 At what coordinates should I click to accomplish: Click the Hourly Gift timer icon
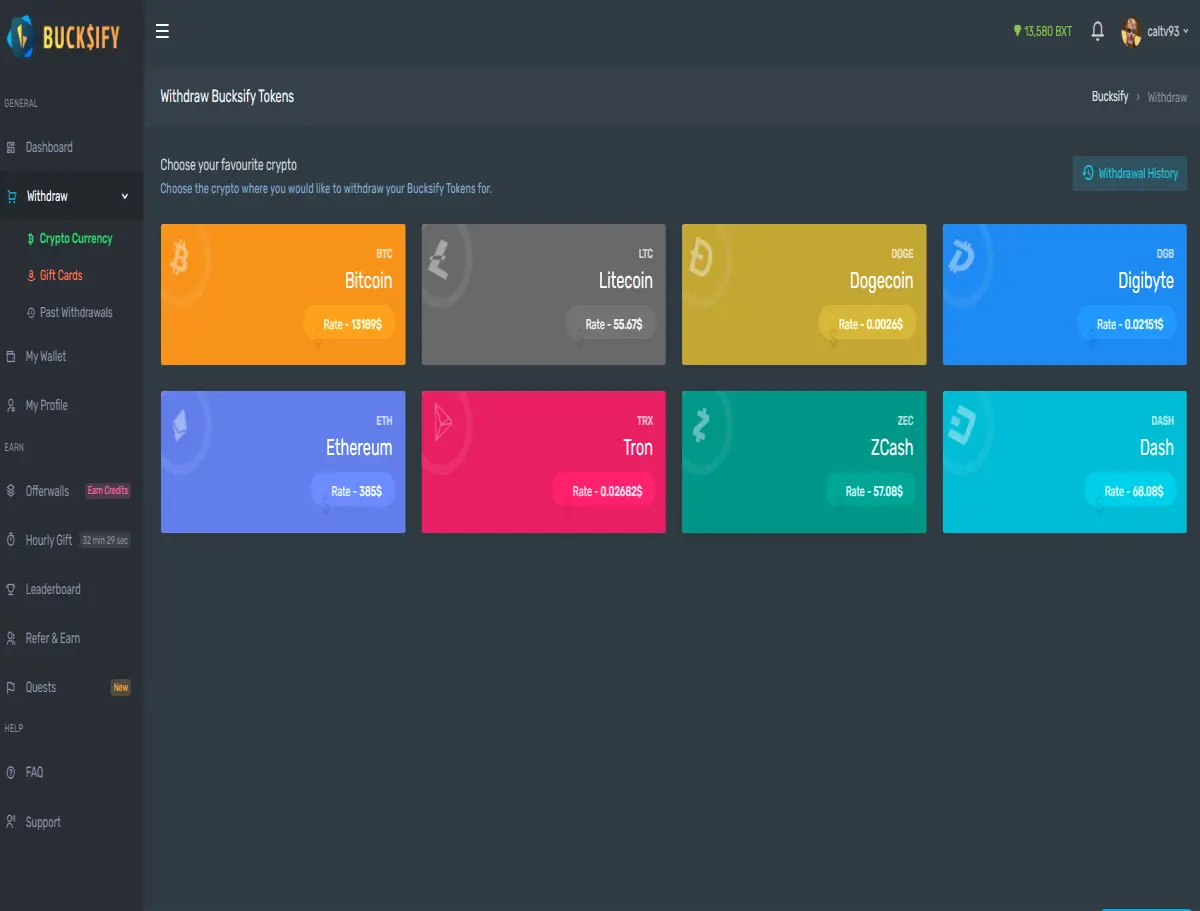tap(11, 540)
